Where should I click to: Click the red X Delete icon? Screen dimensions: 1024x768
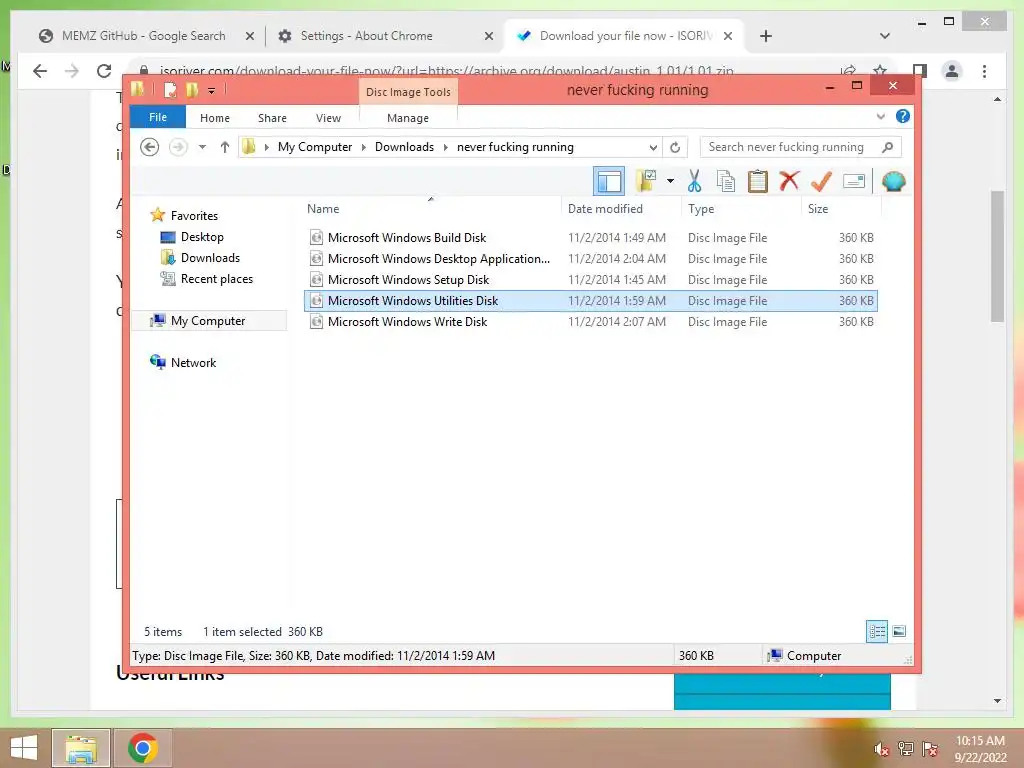789,180
